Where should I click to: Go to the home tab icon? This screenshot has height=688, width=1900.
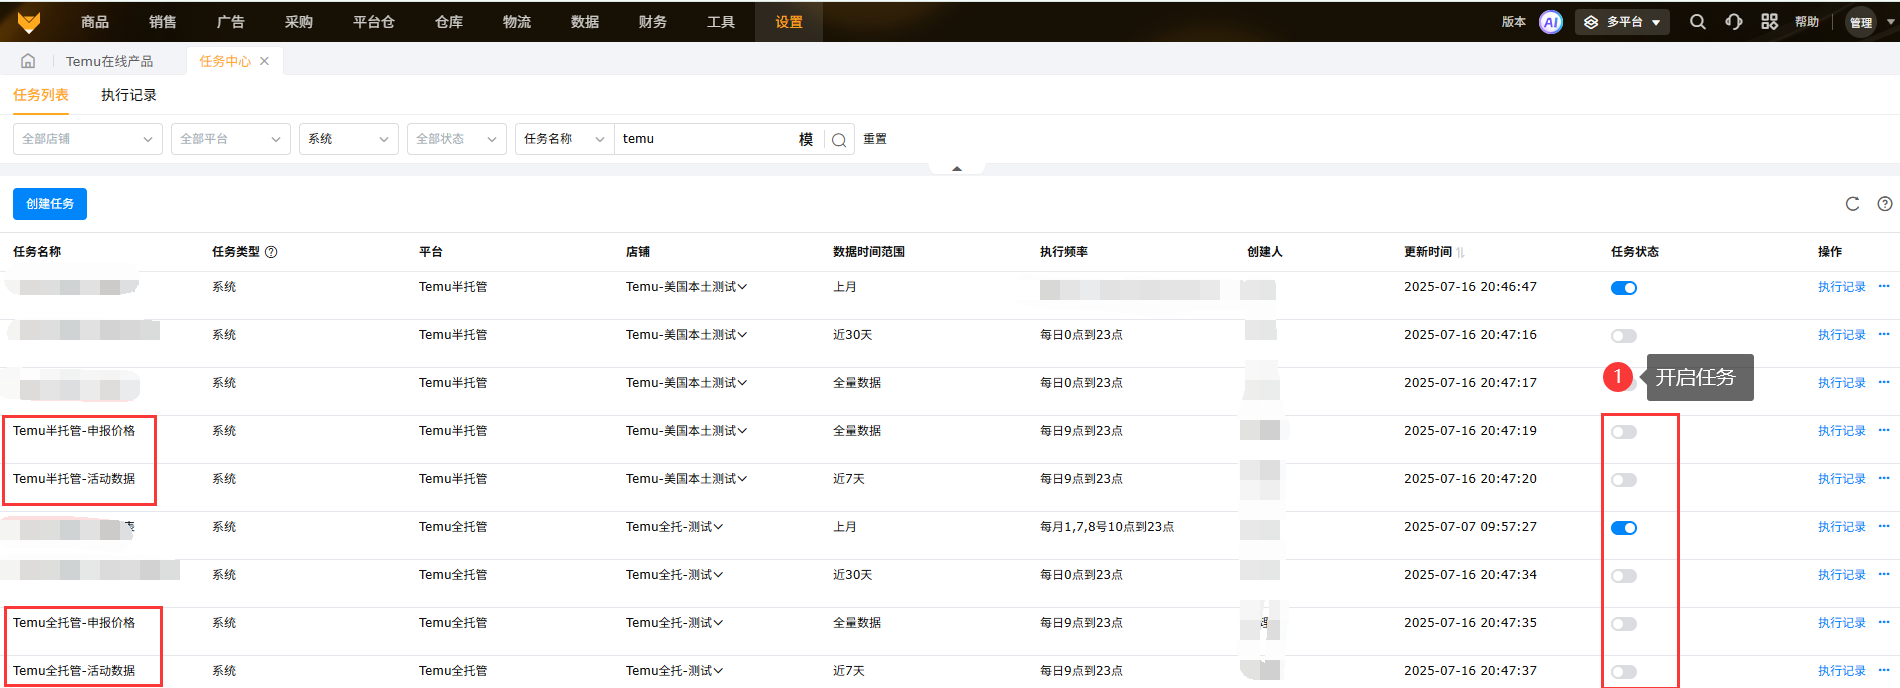28,61
